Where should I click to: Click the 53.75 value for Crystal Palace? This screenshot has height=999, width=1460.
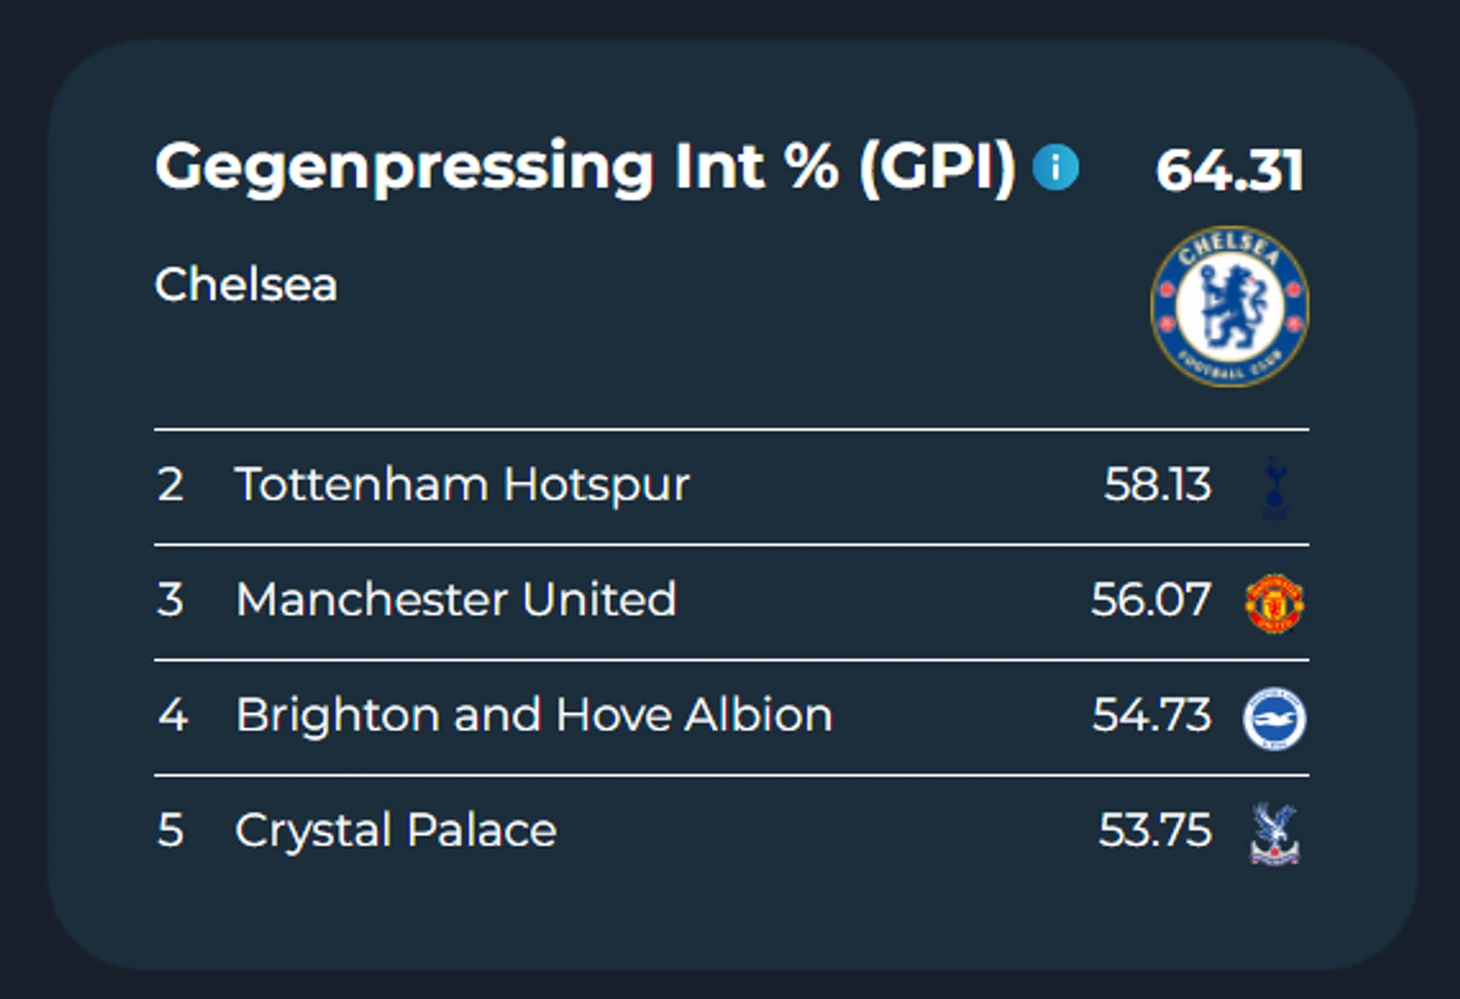point(1154,830)
